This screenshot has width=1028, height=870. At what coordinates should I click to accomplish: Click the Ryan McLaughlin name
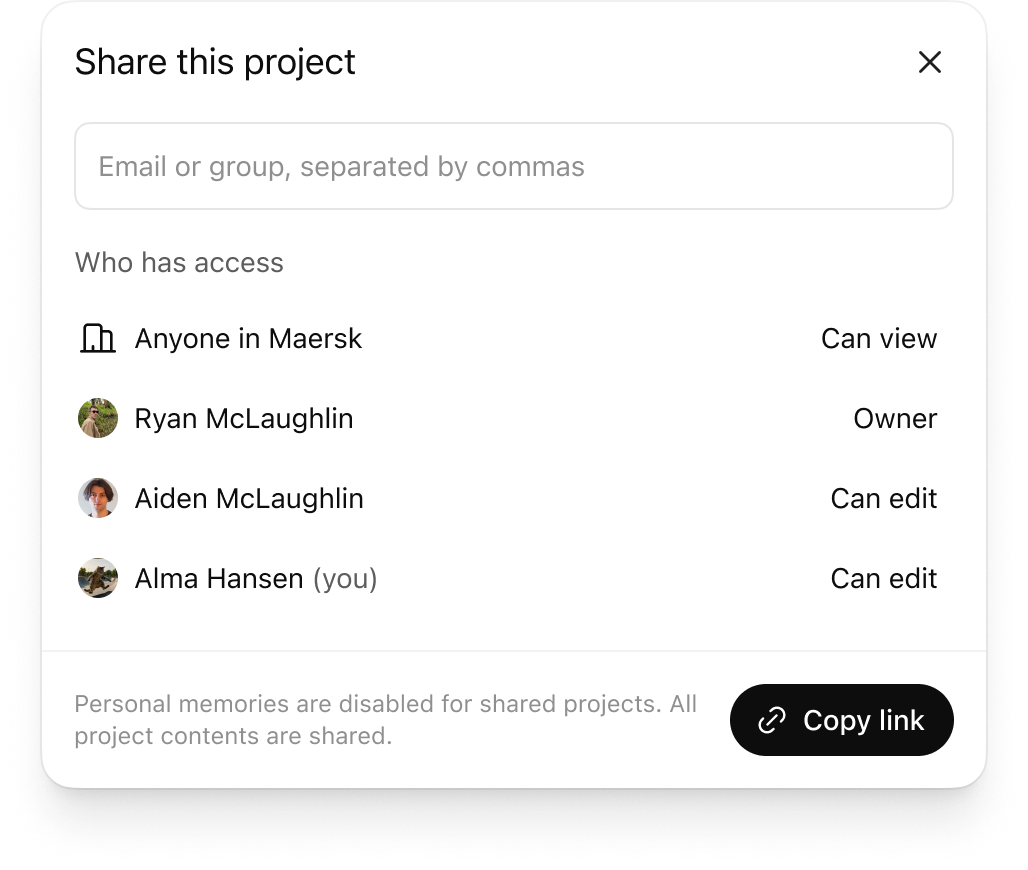point(244,418)
